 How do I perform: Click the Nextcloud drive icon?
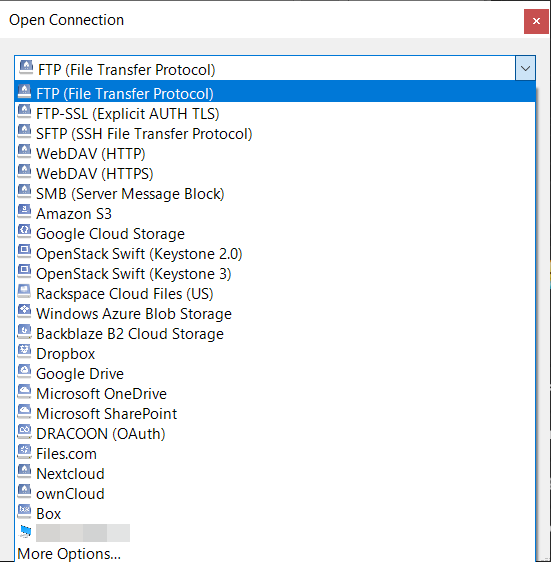(24, 471)
